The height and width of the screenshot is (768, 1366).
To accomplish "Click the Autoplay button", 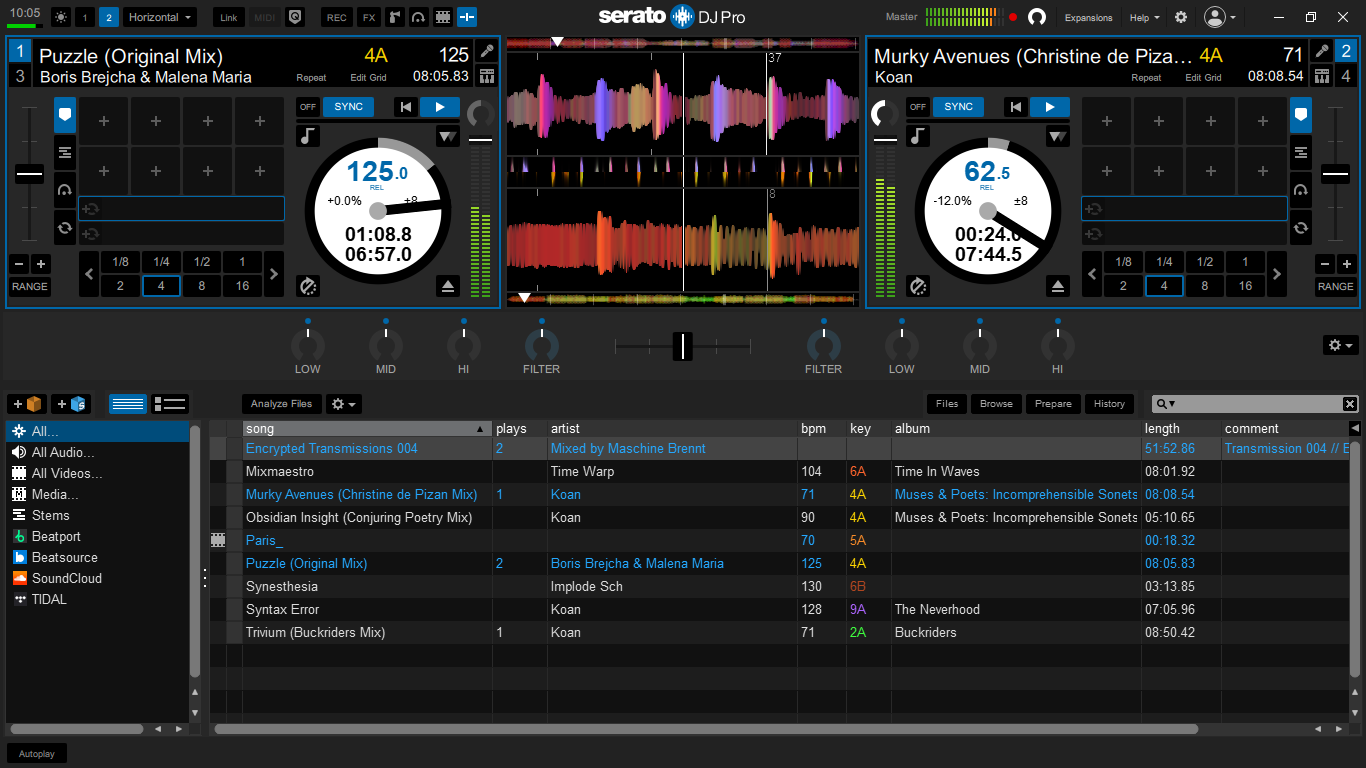I will [37, 753].
